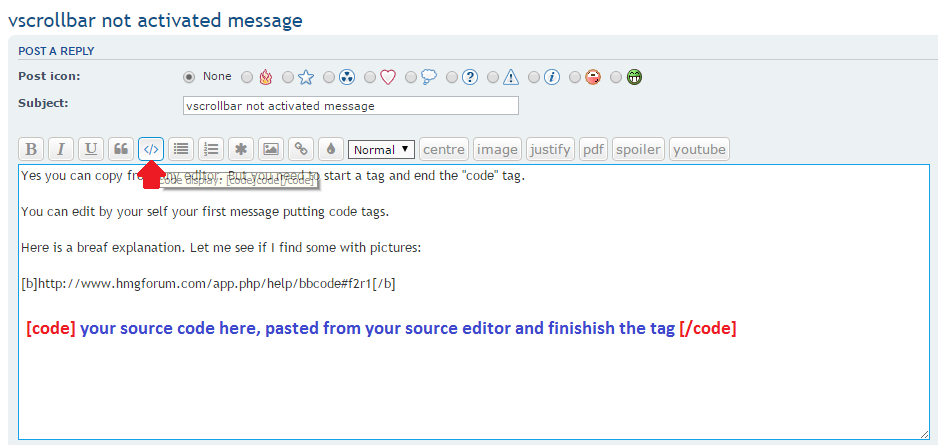Apply italic formatting button

tap(61, 149)
